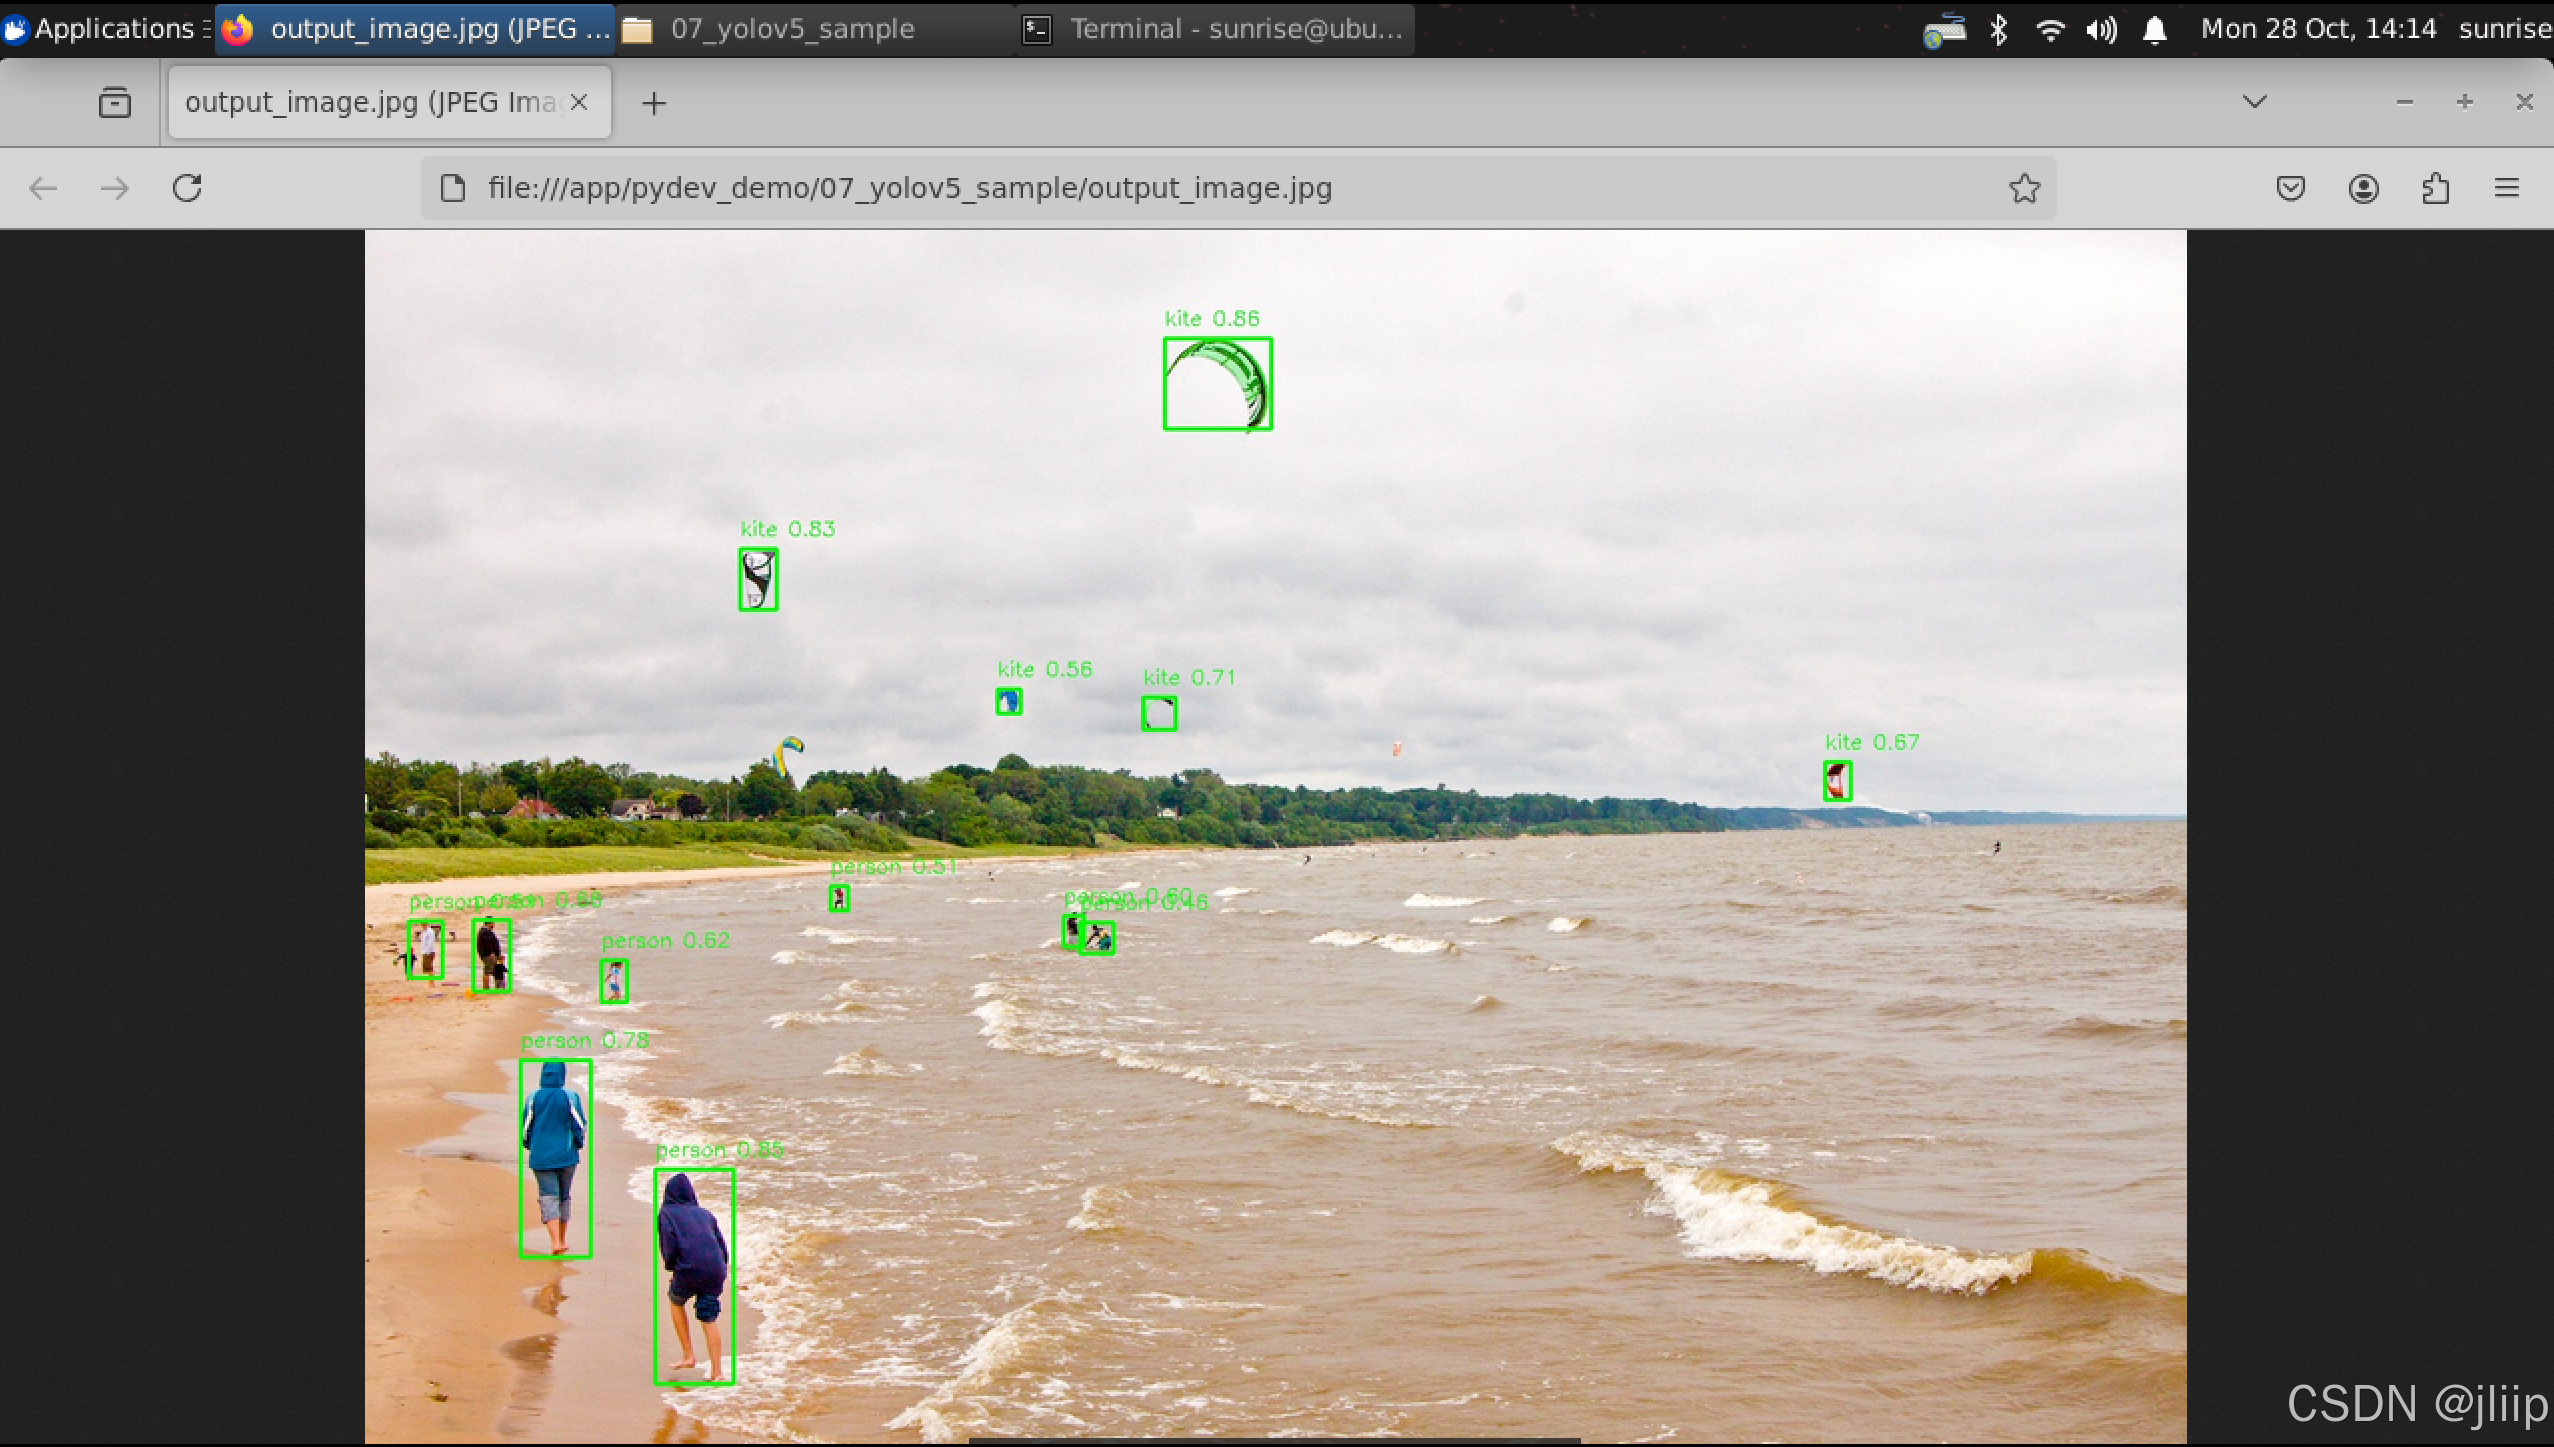The width and height of the screenshot is (2554, 1447).
Task: Open the notification bell icon
Action: point(2155,30)
